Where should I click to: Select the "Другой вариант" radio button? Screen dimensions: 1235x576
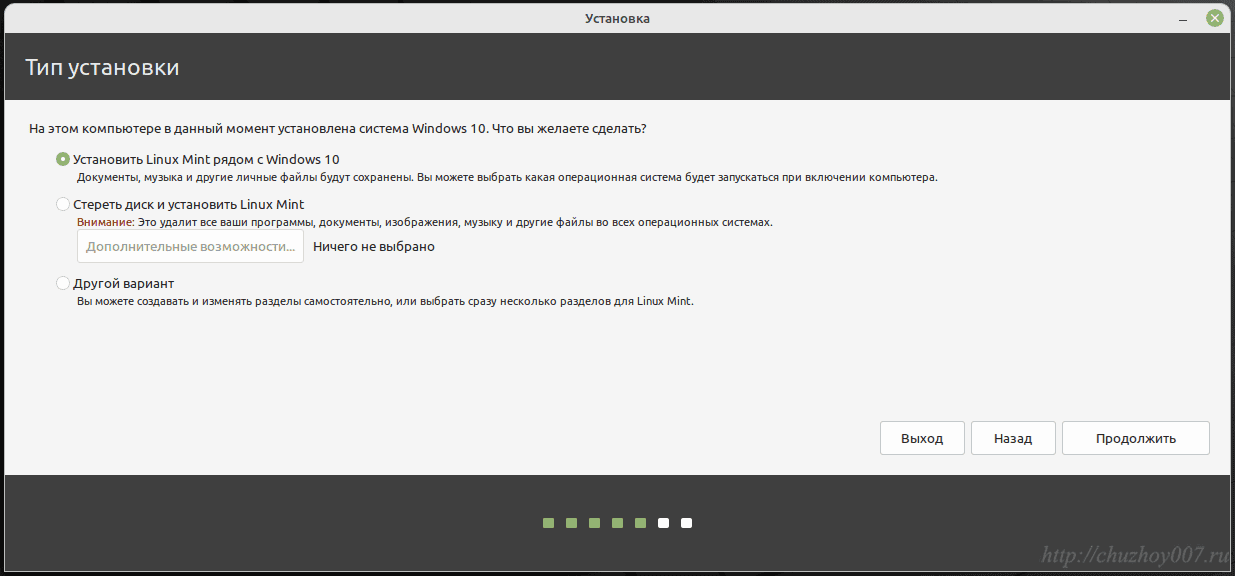point(63,283)
